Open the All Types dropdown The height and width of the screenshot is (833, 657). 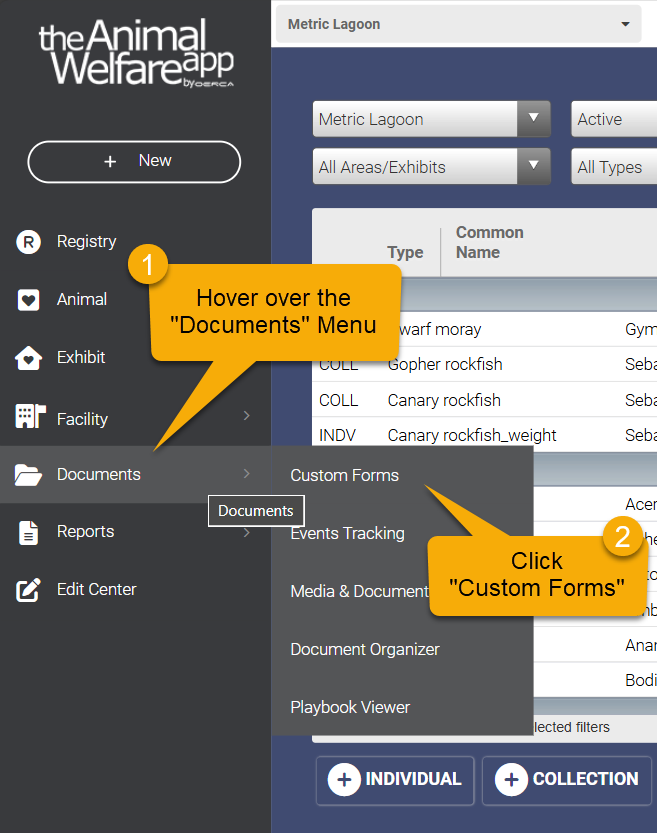pos(614,167)
